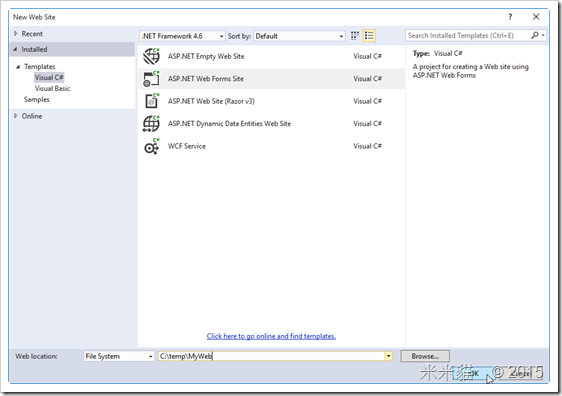The image size is (562, 396).
Task: Select ASP.NET Dynamic Data Entities Web Site label
Action: [229, 124]
